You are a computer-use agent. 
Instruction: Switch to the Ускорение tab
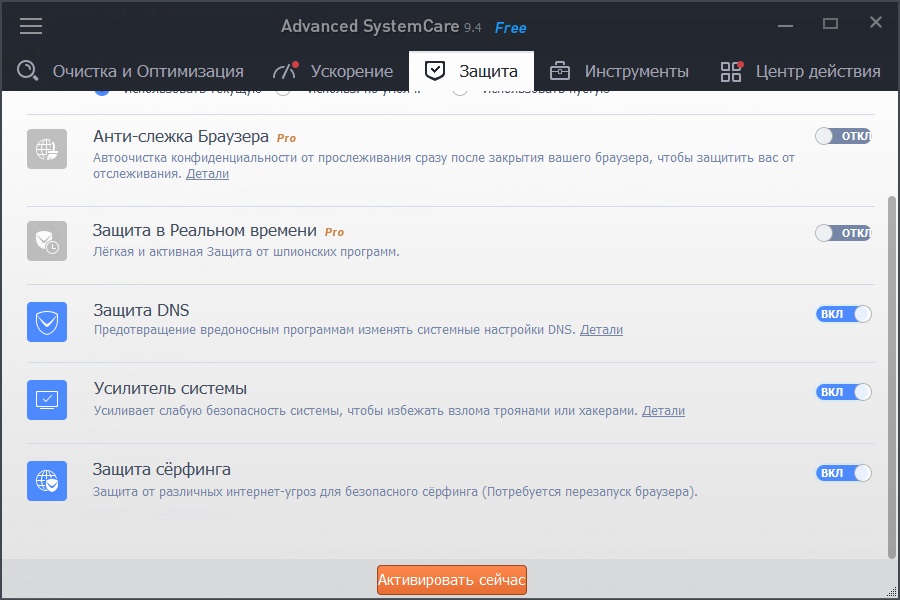point(333,71)
